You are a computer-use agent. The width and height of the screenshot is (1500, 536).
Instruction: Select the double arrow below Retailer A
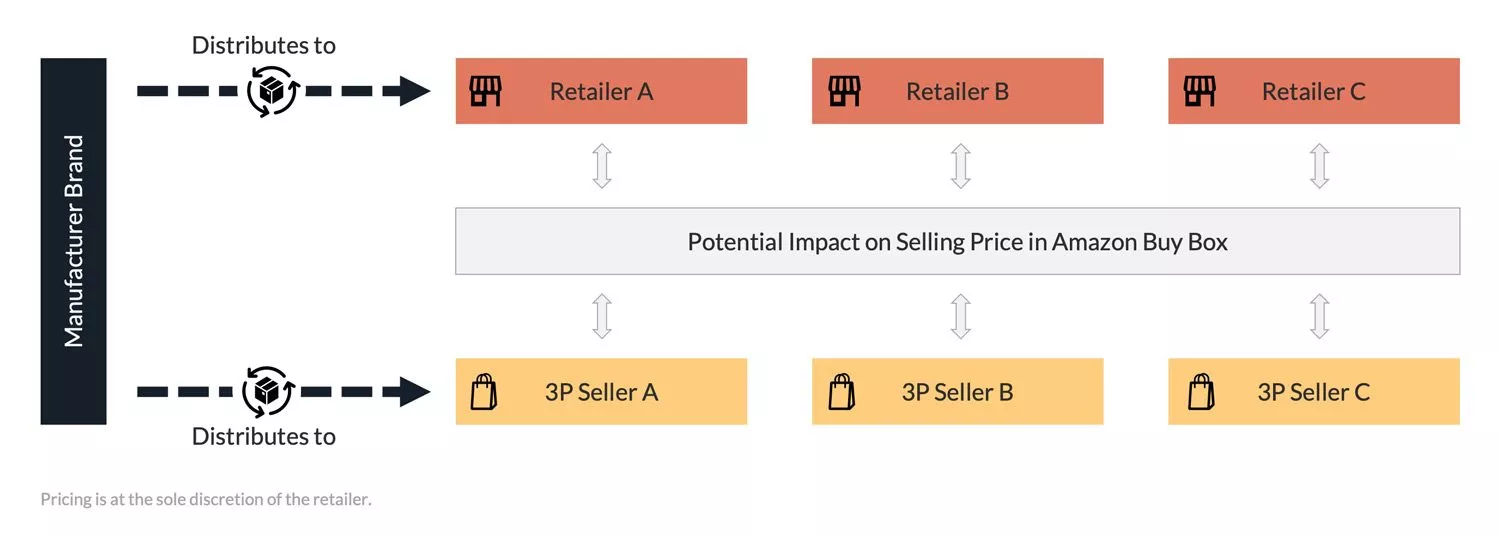601,166
